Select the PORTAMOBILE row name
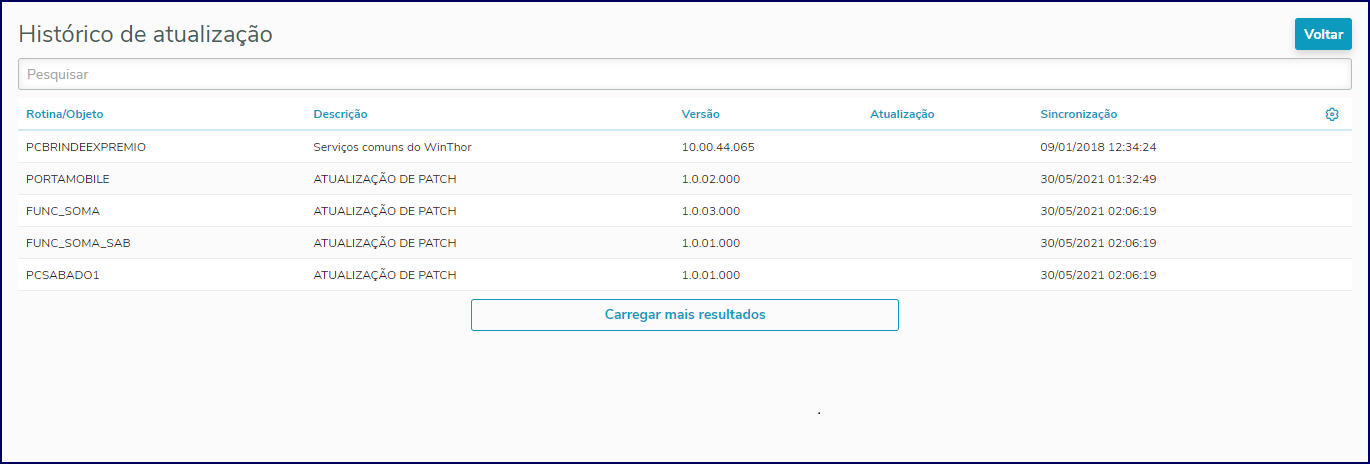 pos(68,179)
